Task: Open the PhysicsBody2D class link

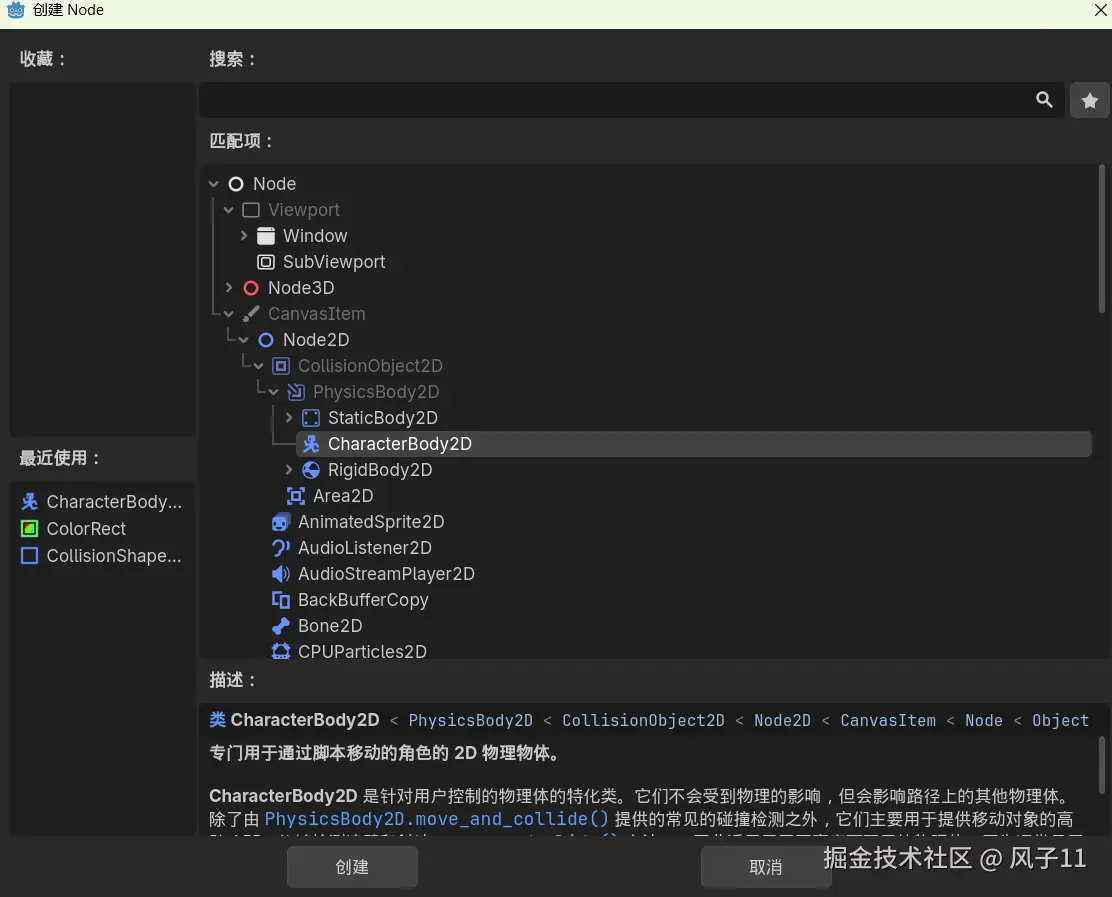Action: 470,720
